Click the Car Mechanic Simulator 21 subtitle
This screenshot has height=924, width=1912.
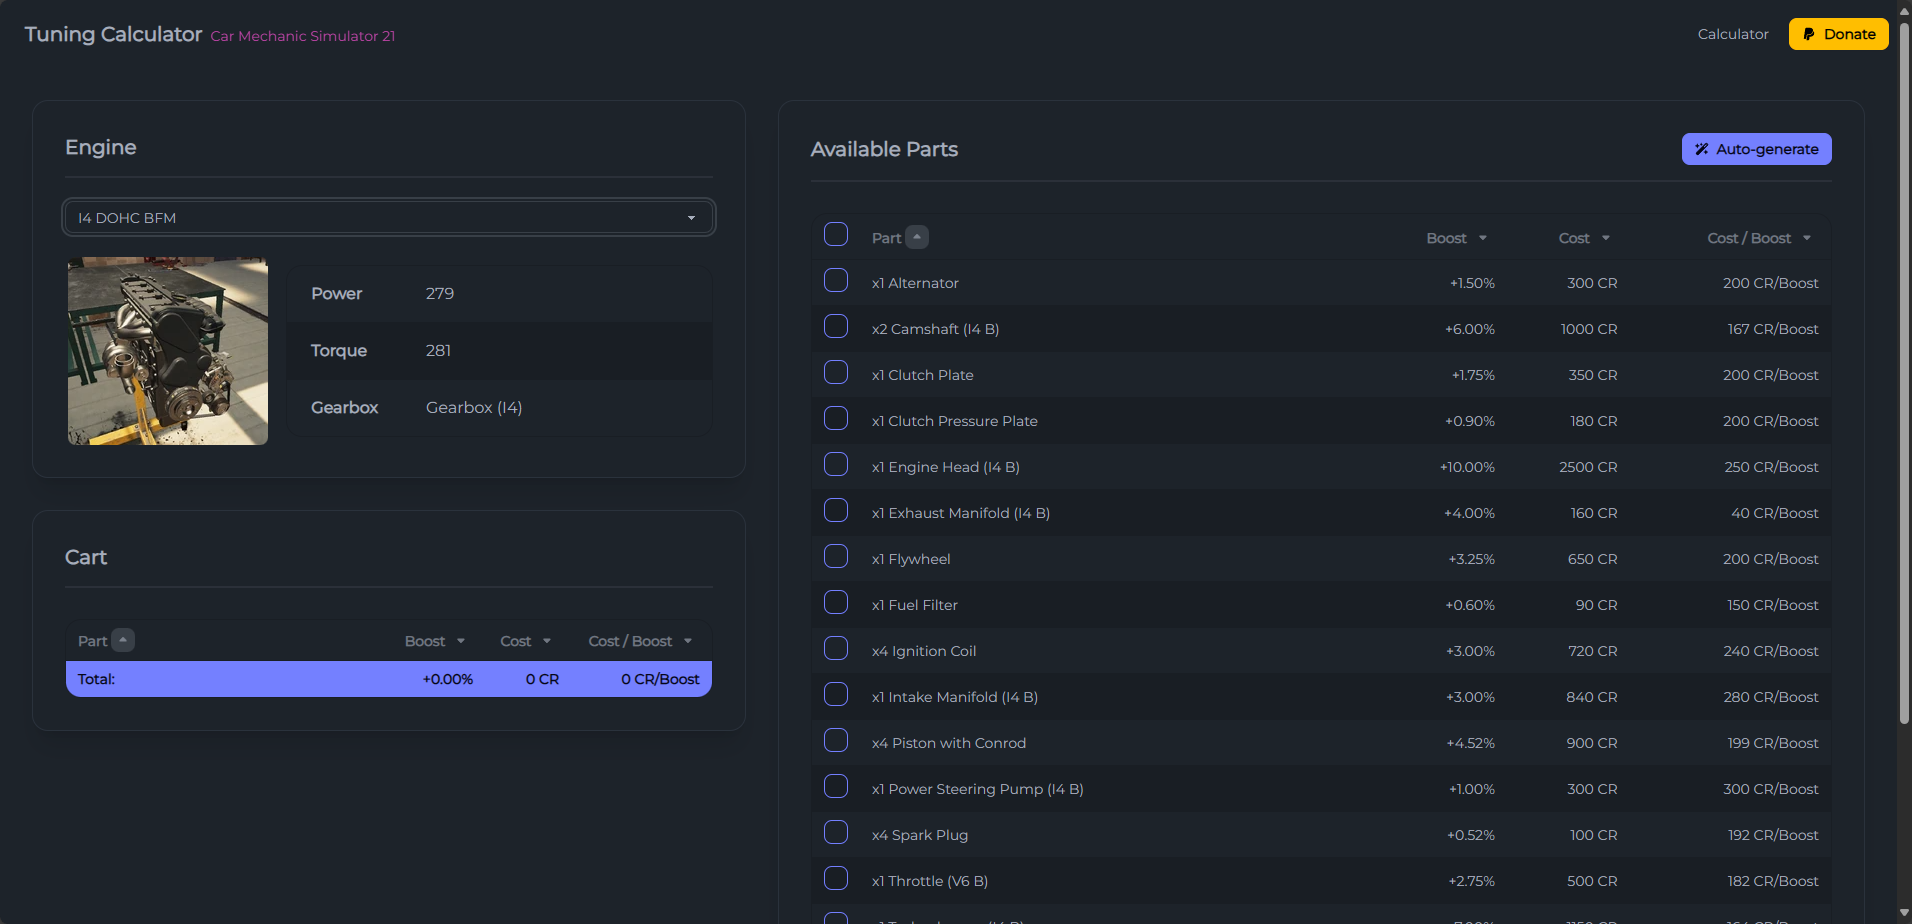click(303, 36)
